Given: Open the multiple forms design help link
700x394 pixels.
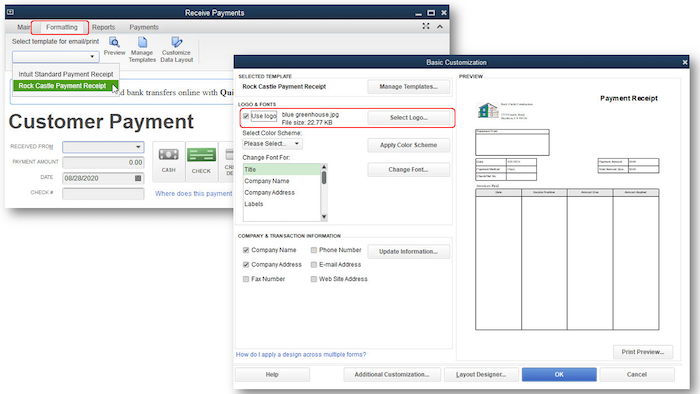Looking at the screenshot, I should [301, 354].
